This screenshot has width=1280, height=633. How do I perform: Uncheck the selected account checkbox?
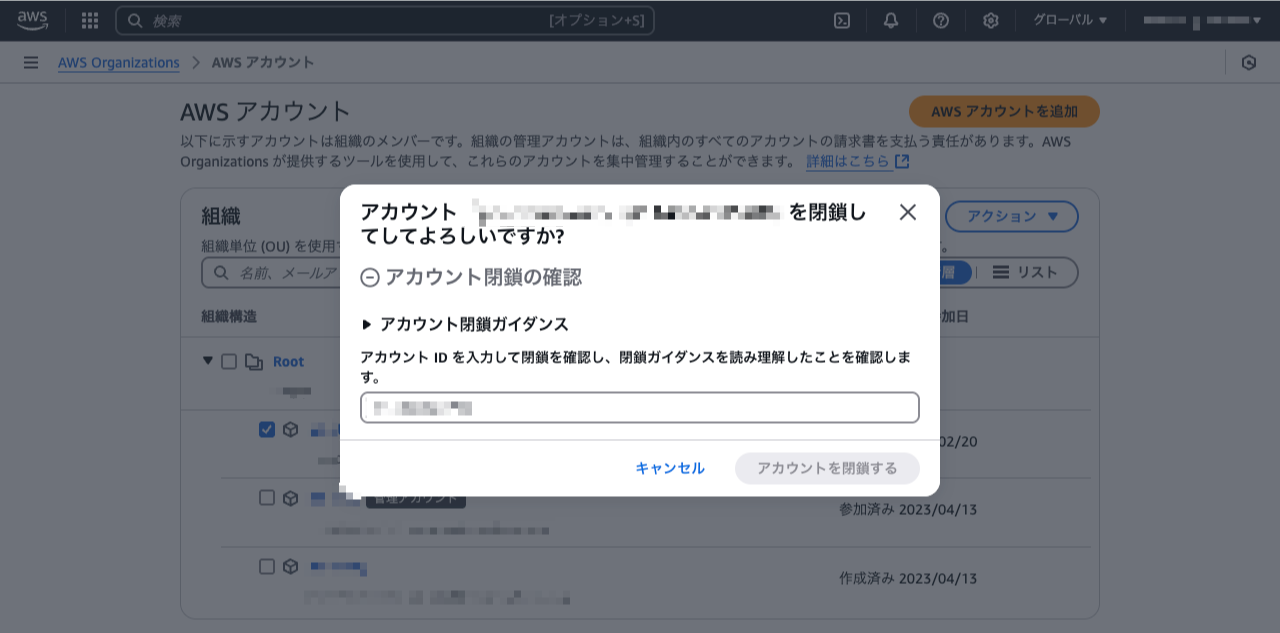point(267,429)
